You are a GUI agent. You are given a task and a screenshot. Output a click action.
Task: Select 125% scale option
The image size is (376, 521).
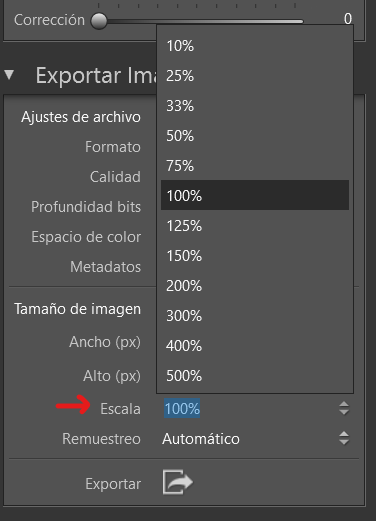click(x=255, y=226)
